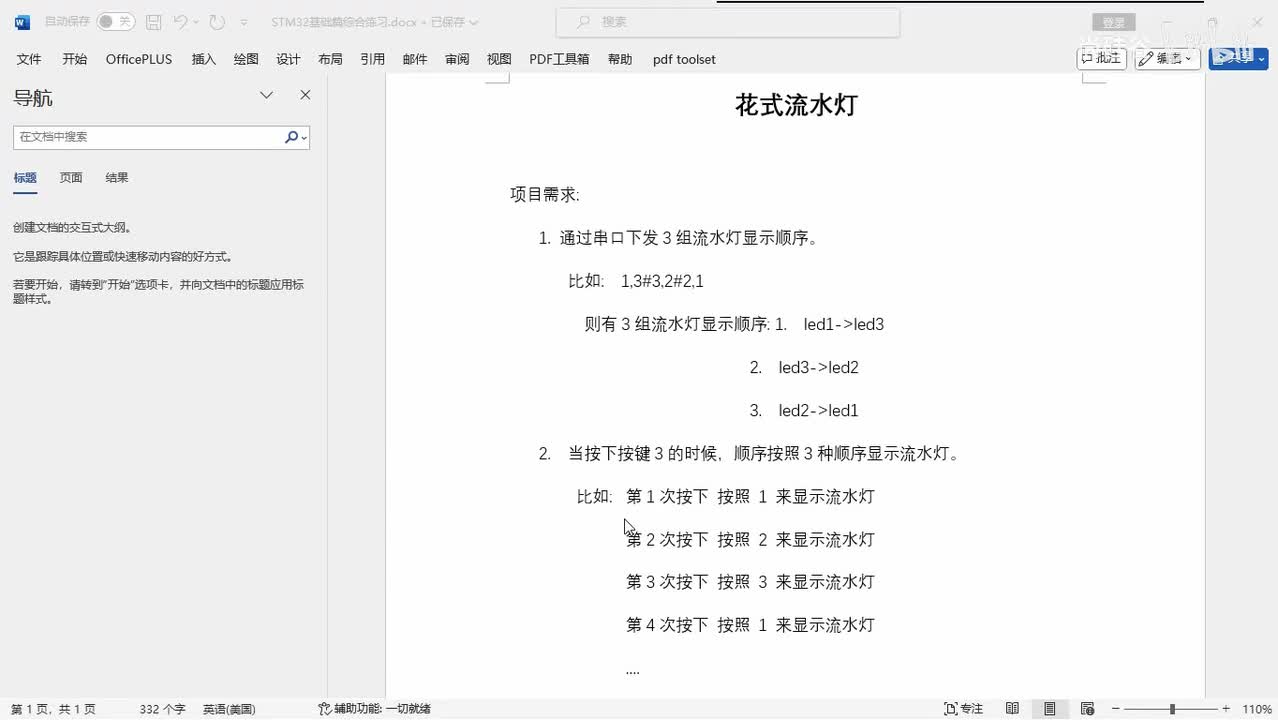The height and width of the screenshot is (720, 1278).
Task: Open the document title dropdown STM32 docx
Action: (374, 22)
